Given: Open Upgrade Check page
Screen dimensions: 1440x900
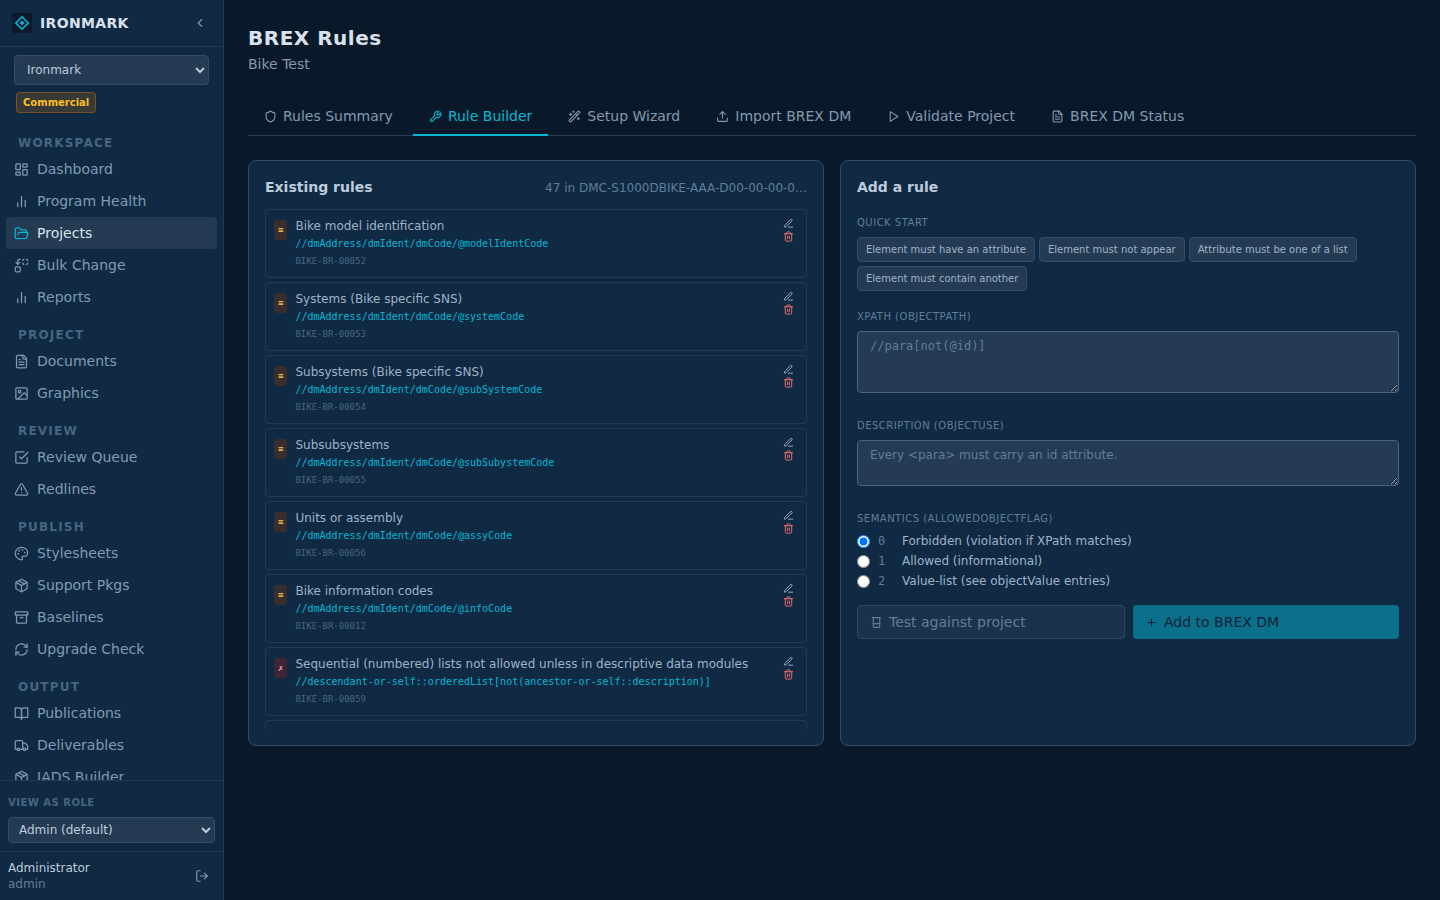Looking at the screenshot, I should [111, 649].
